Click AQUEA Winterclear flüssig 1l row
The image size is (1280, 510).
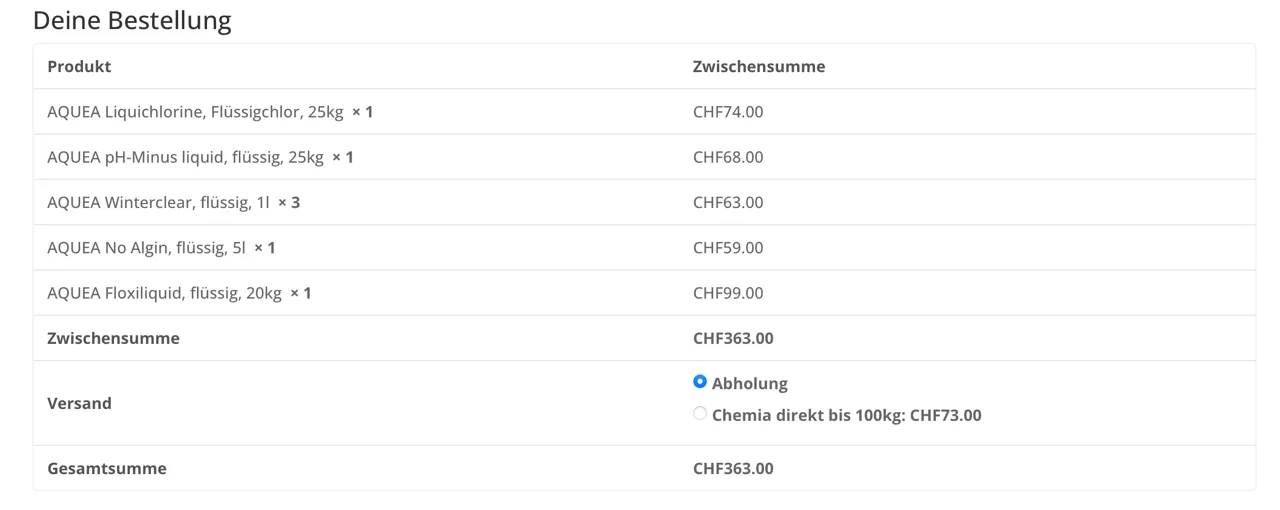644,202
